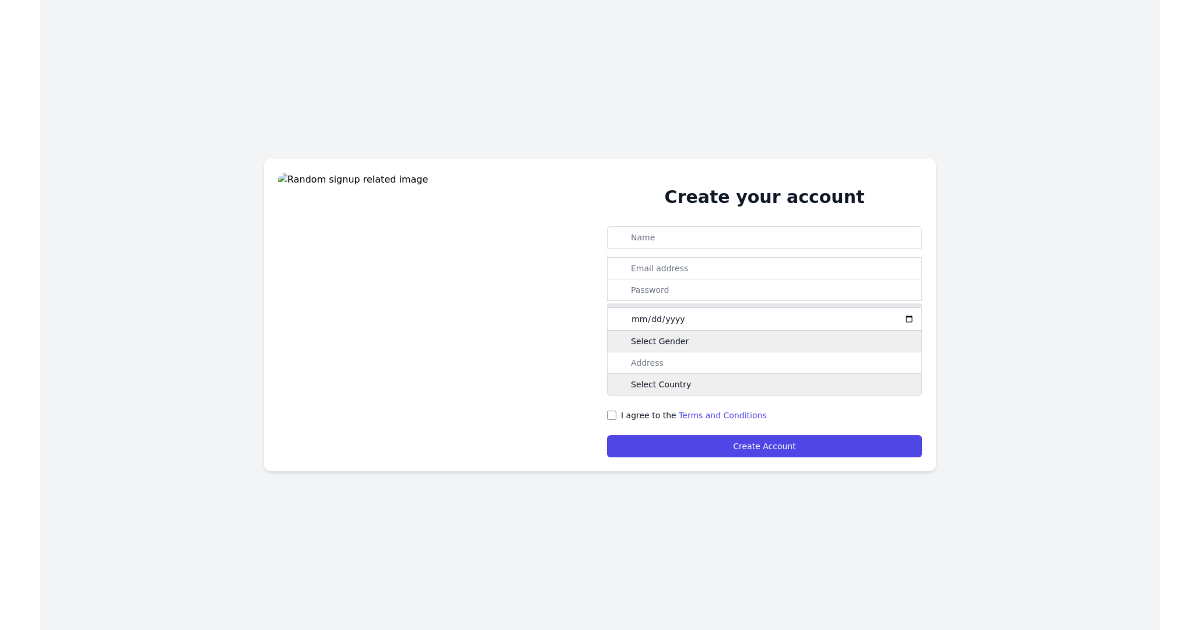Image resolution: width=1200 pixels, height=630 pixels.
Task: Select the Password field
Action: point(764,290)
